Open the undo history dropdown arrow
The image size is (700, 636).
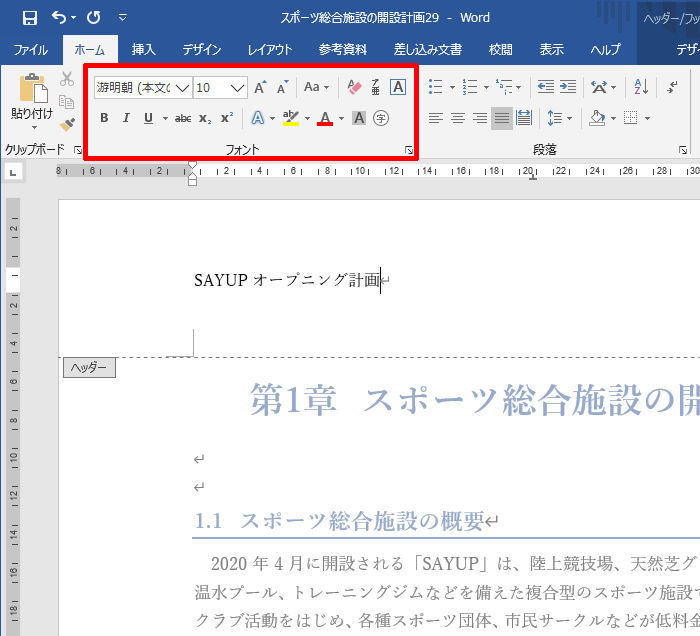point(74,18)
